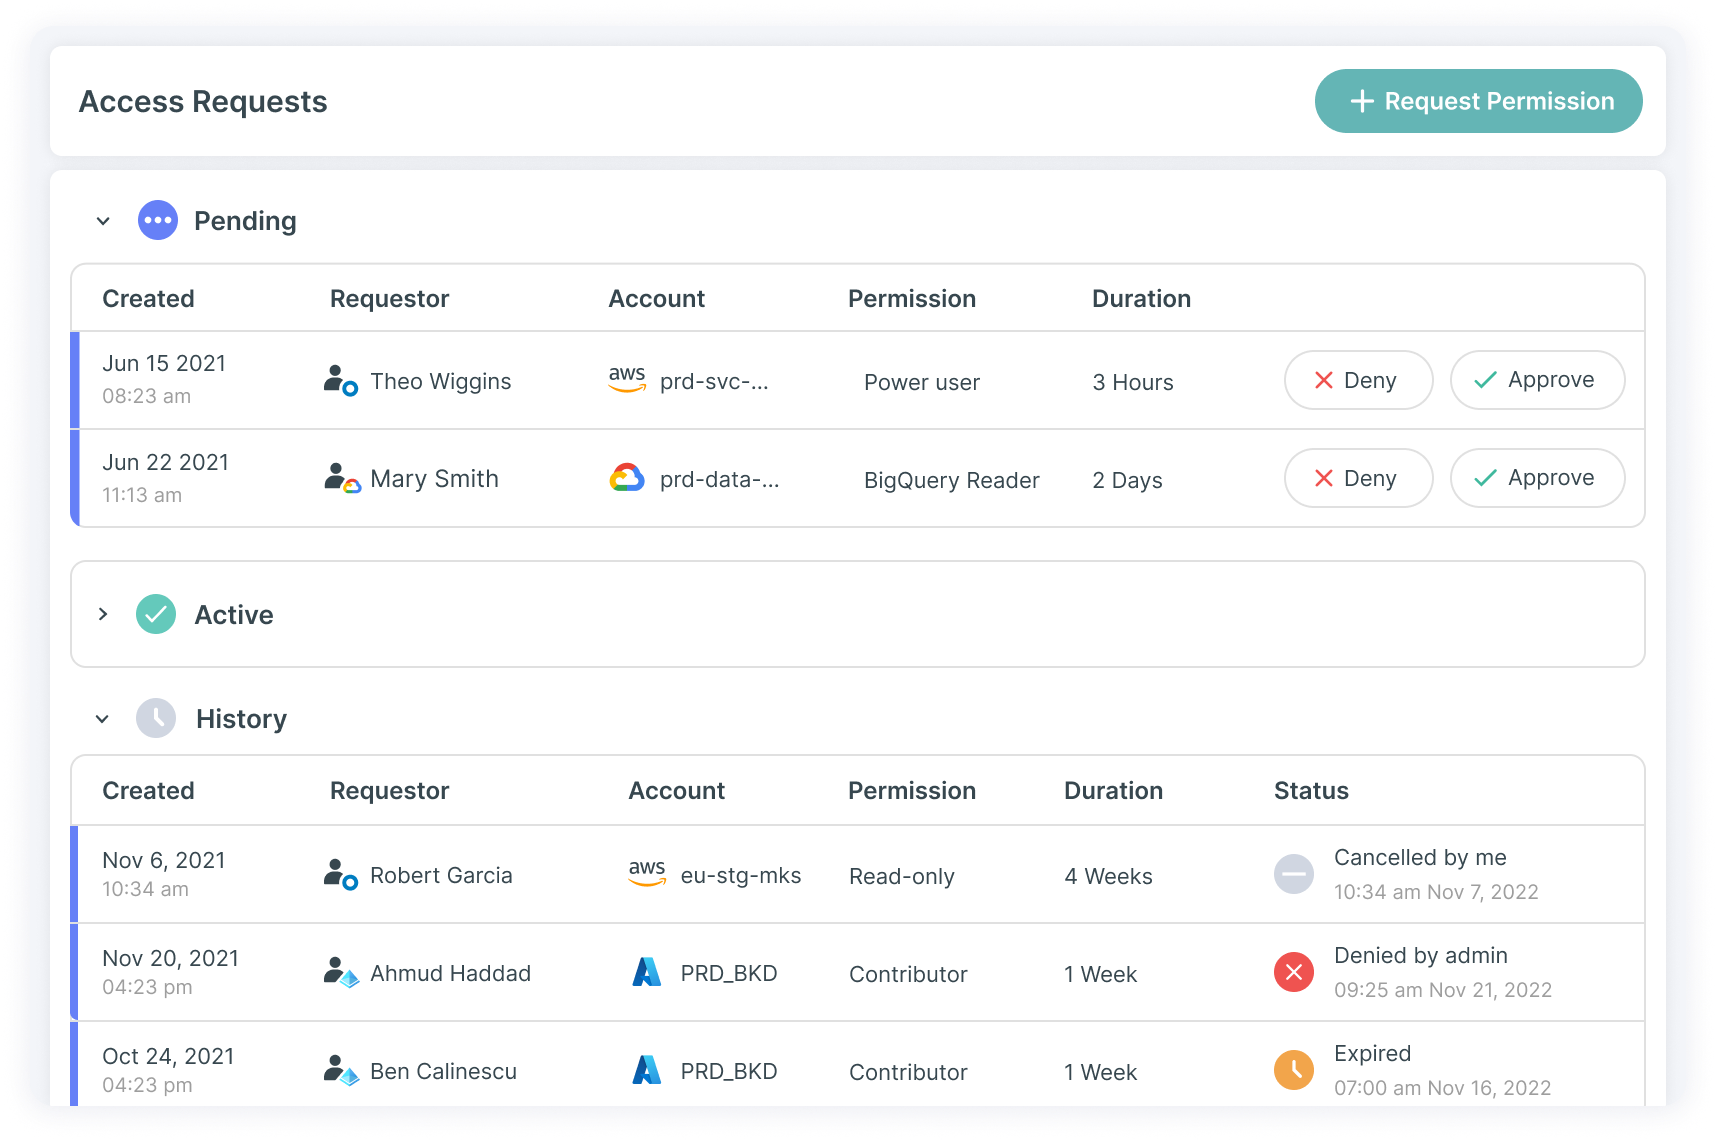Deny Mary Smith's BigQuery Reader request
This screenshot has width=1716, height=1140.
[1358, 478]
